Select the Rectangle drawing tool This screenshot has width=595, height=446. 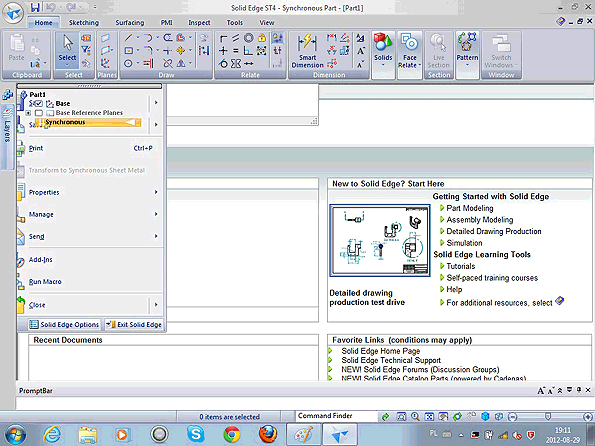point(129,50)
